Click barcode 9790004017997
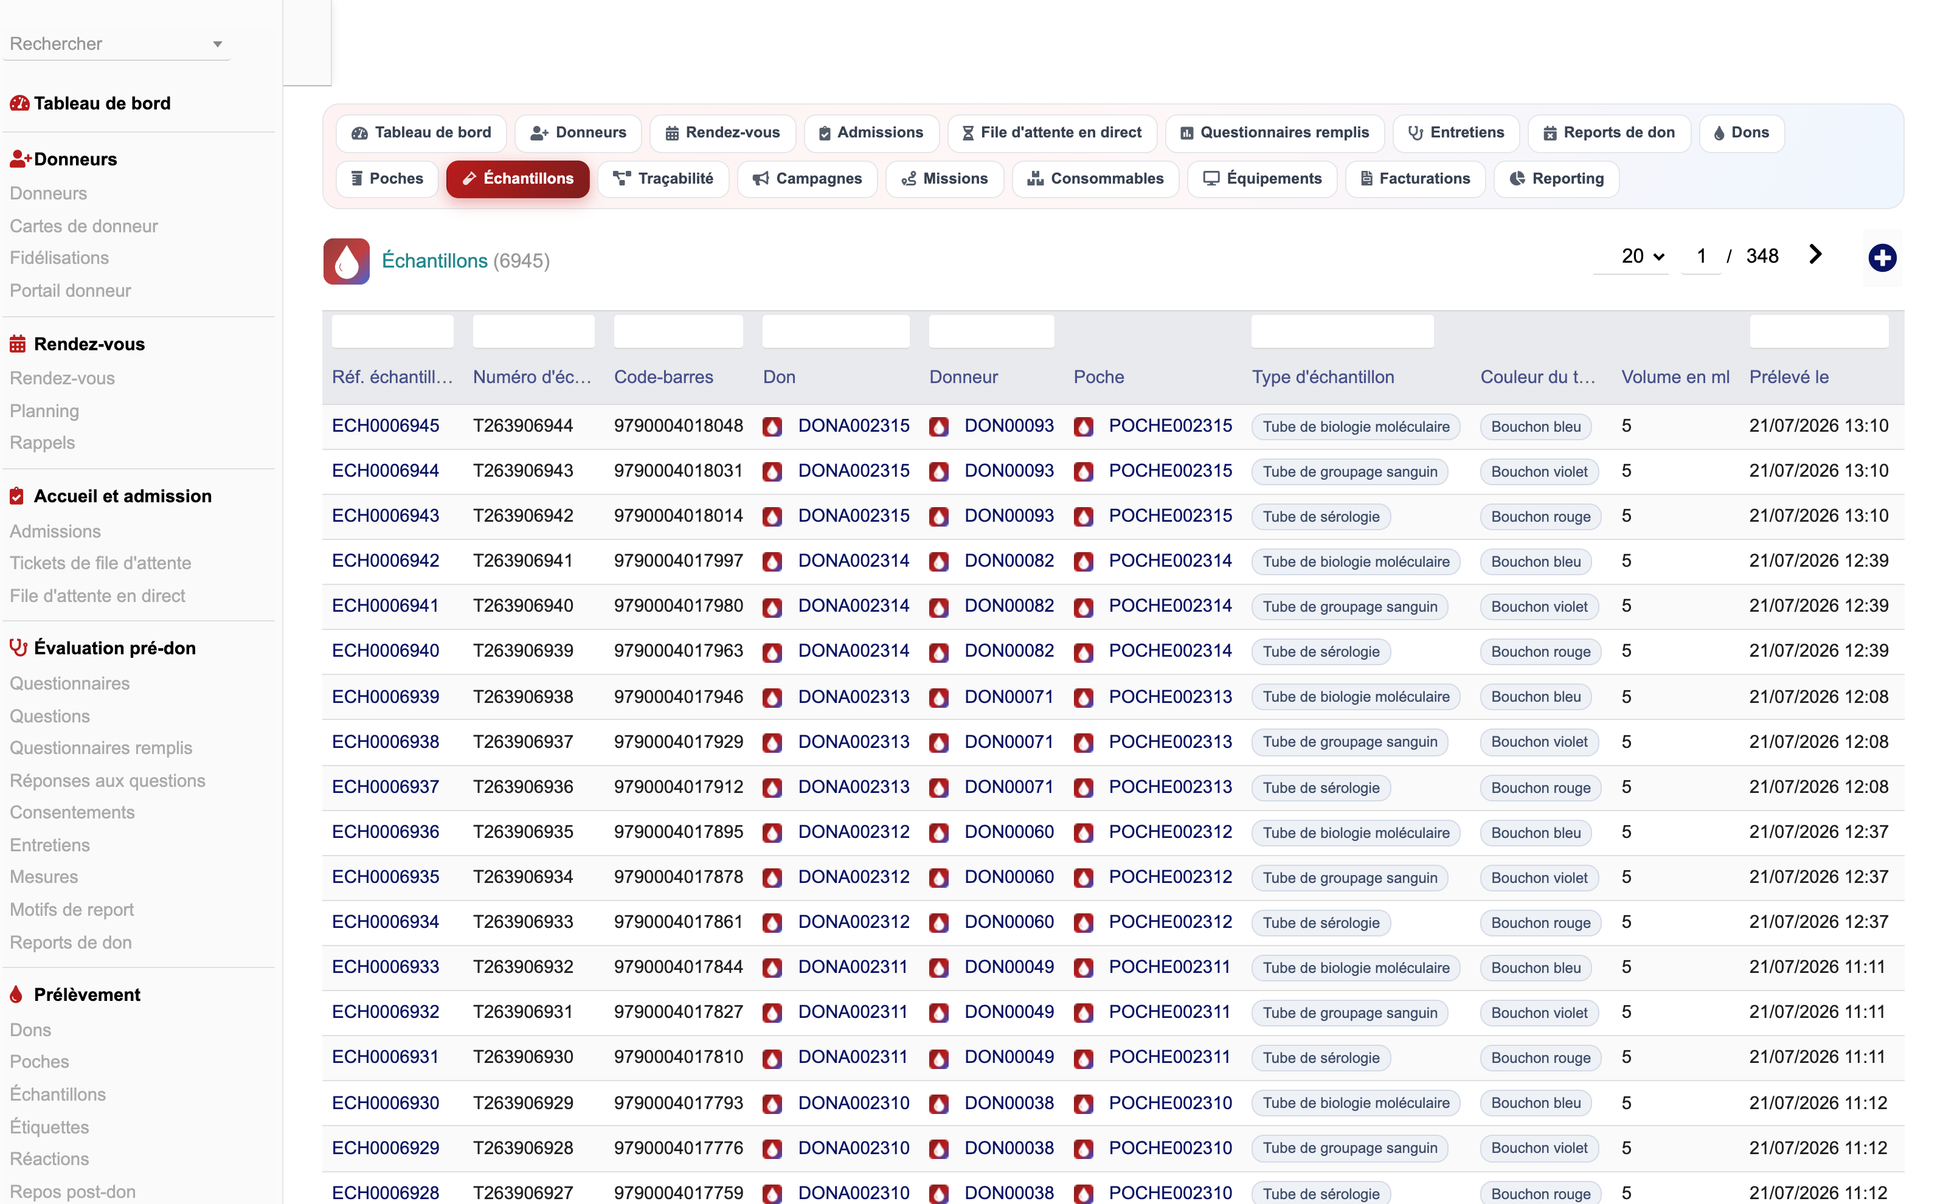 679,561
